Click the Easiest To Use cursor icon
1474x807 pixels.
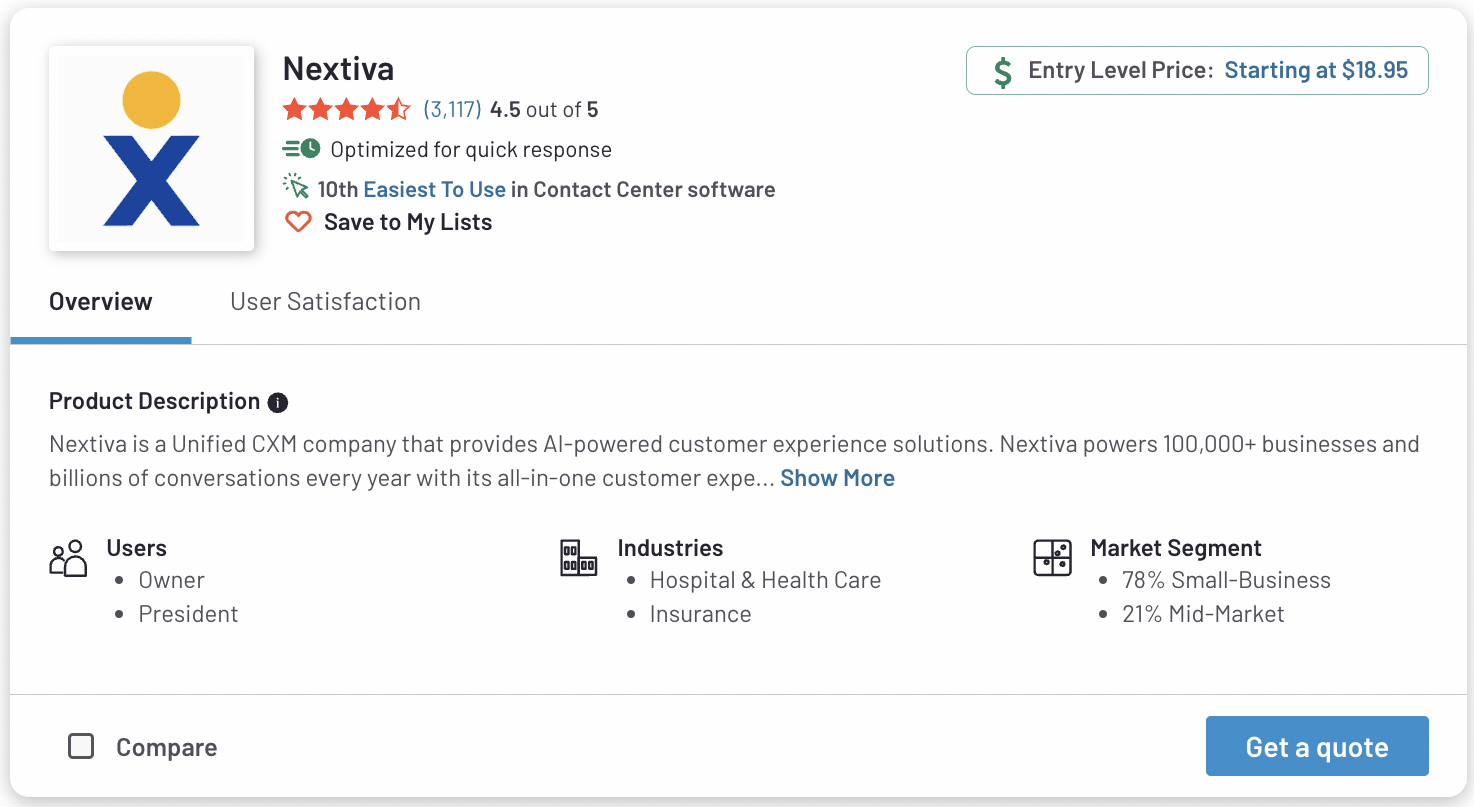(296, 187)
